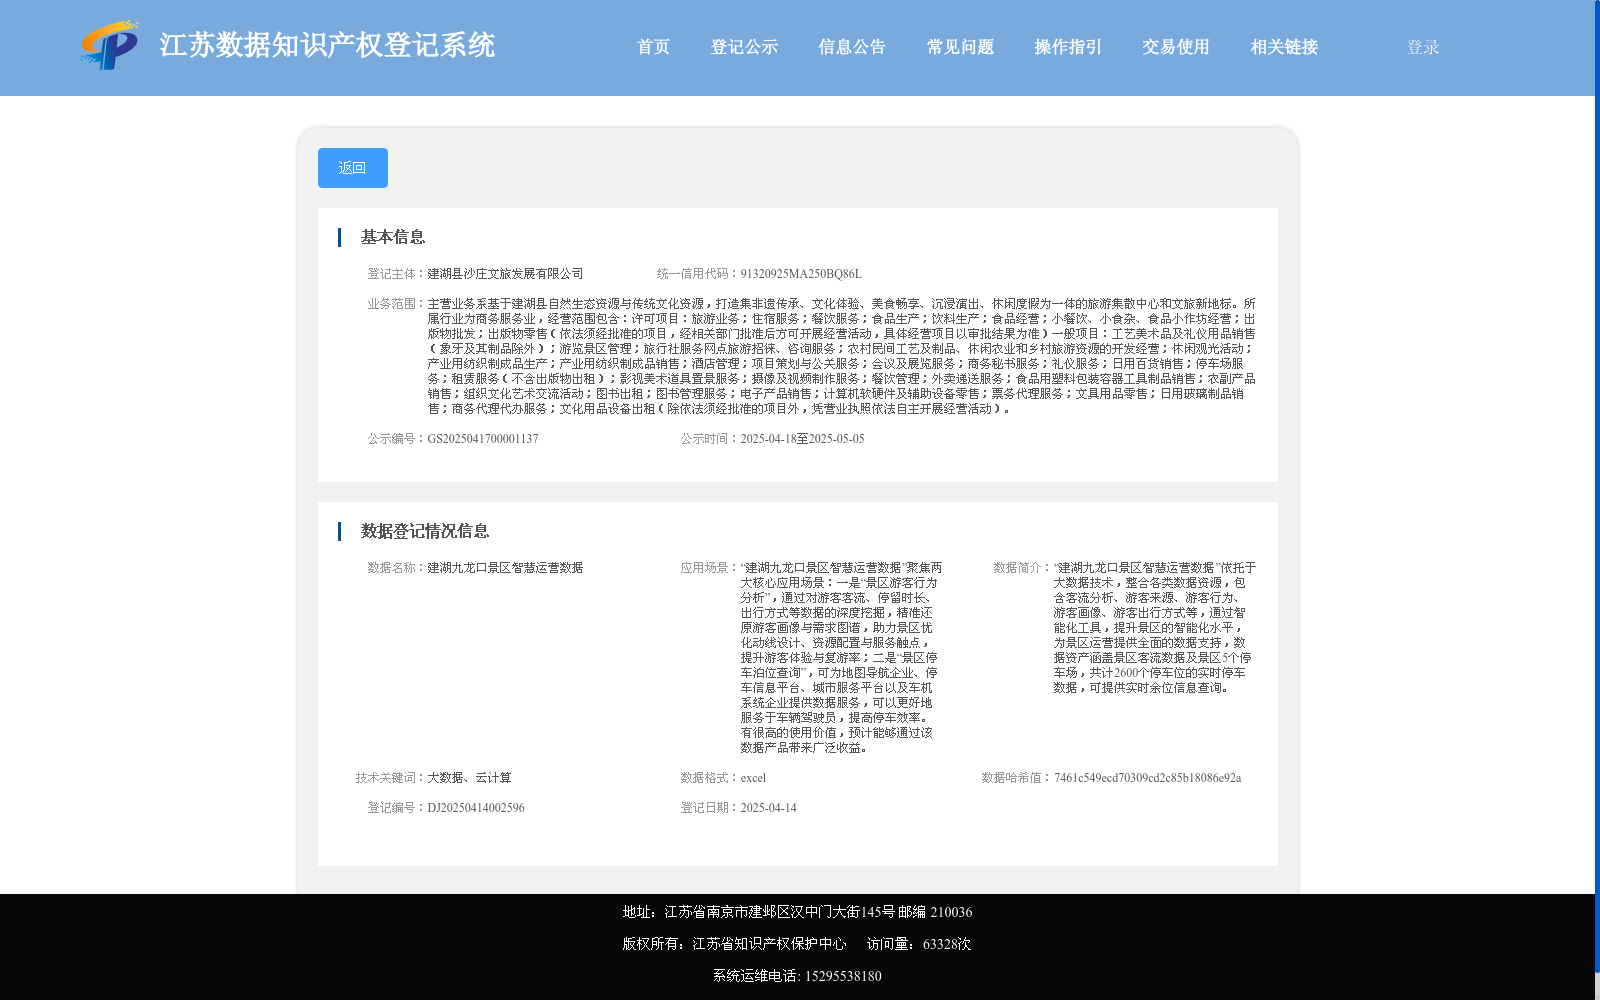Open the 登记公示 menu item
Image resolution: width=1600 pixels, height=1000 pixels.
click(x=744, y=47)
